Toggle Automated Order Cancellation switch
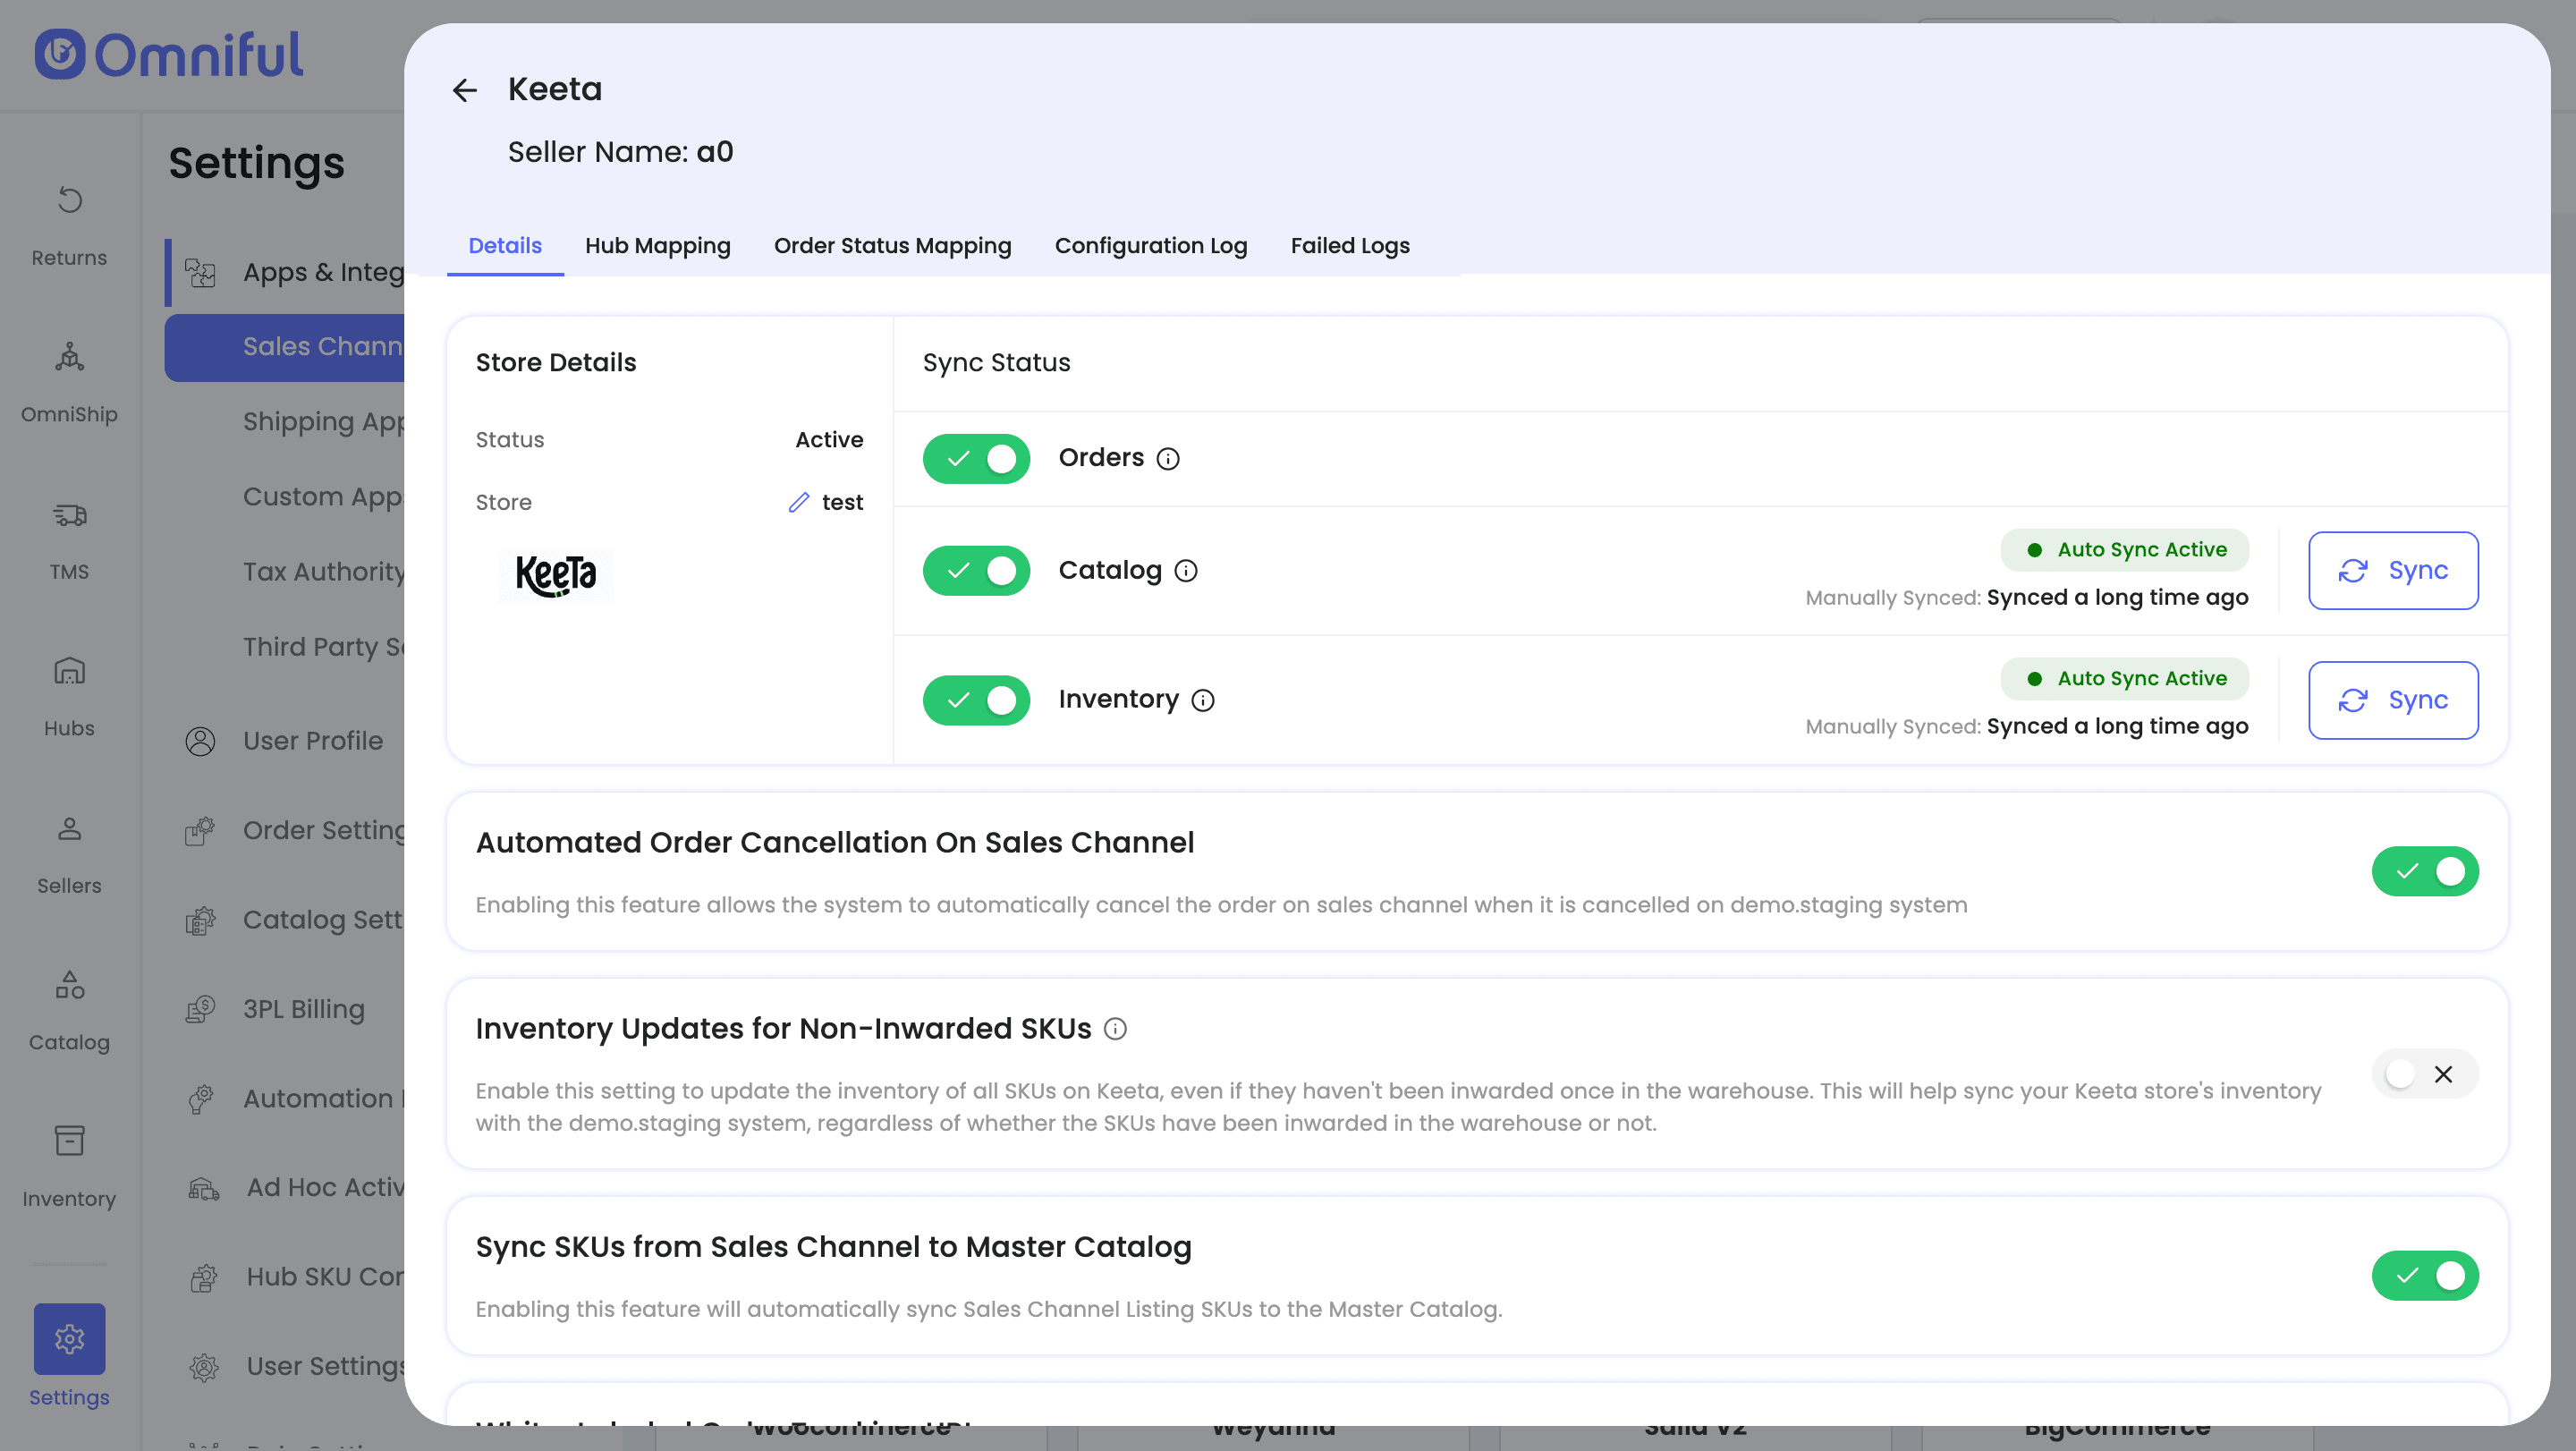 2424,871
